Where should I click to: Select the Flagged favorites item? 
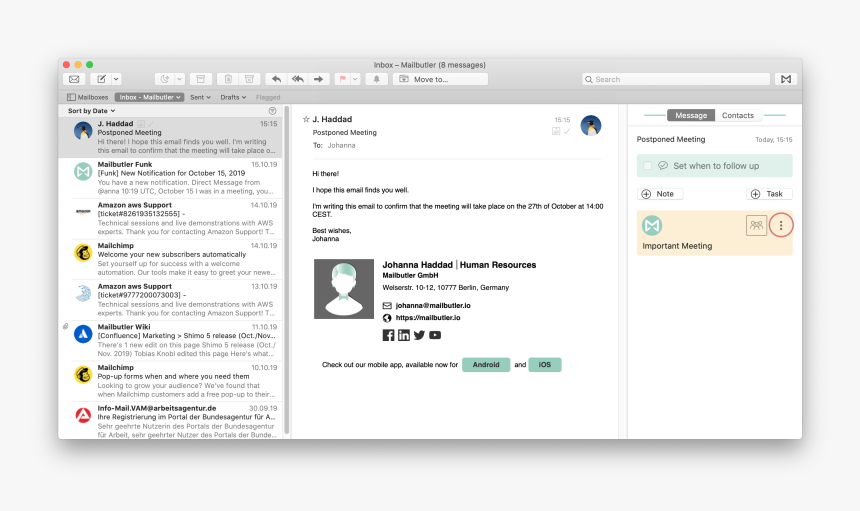pyautogui.click(x=268, y=97)
